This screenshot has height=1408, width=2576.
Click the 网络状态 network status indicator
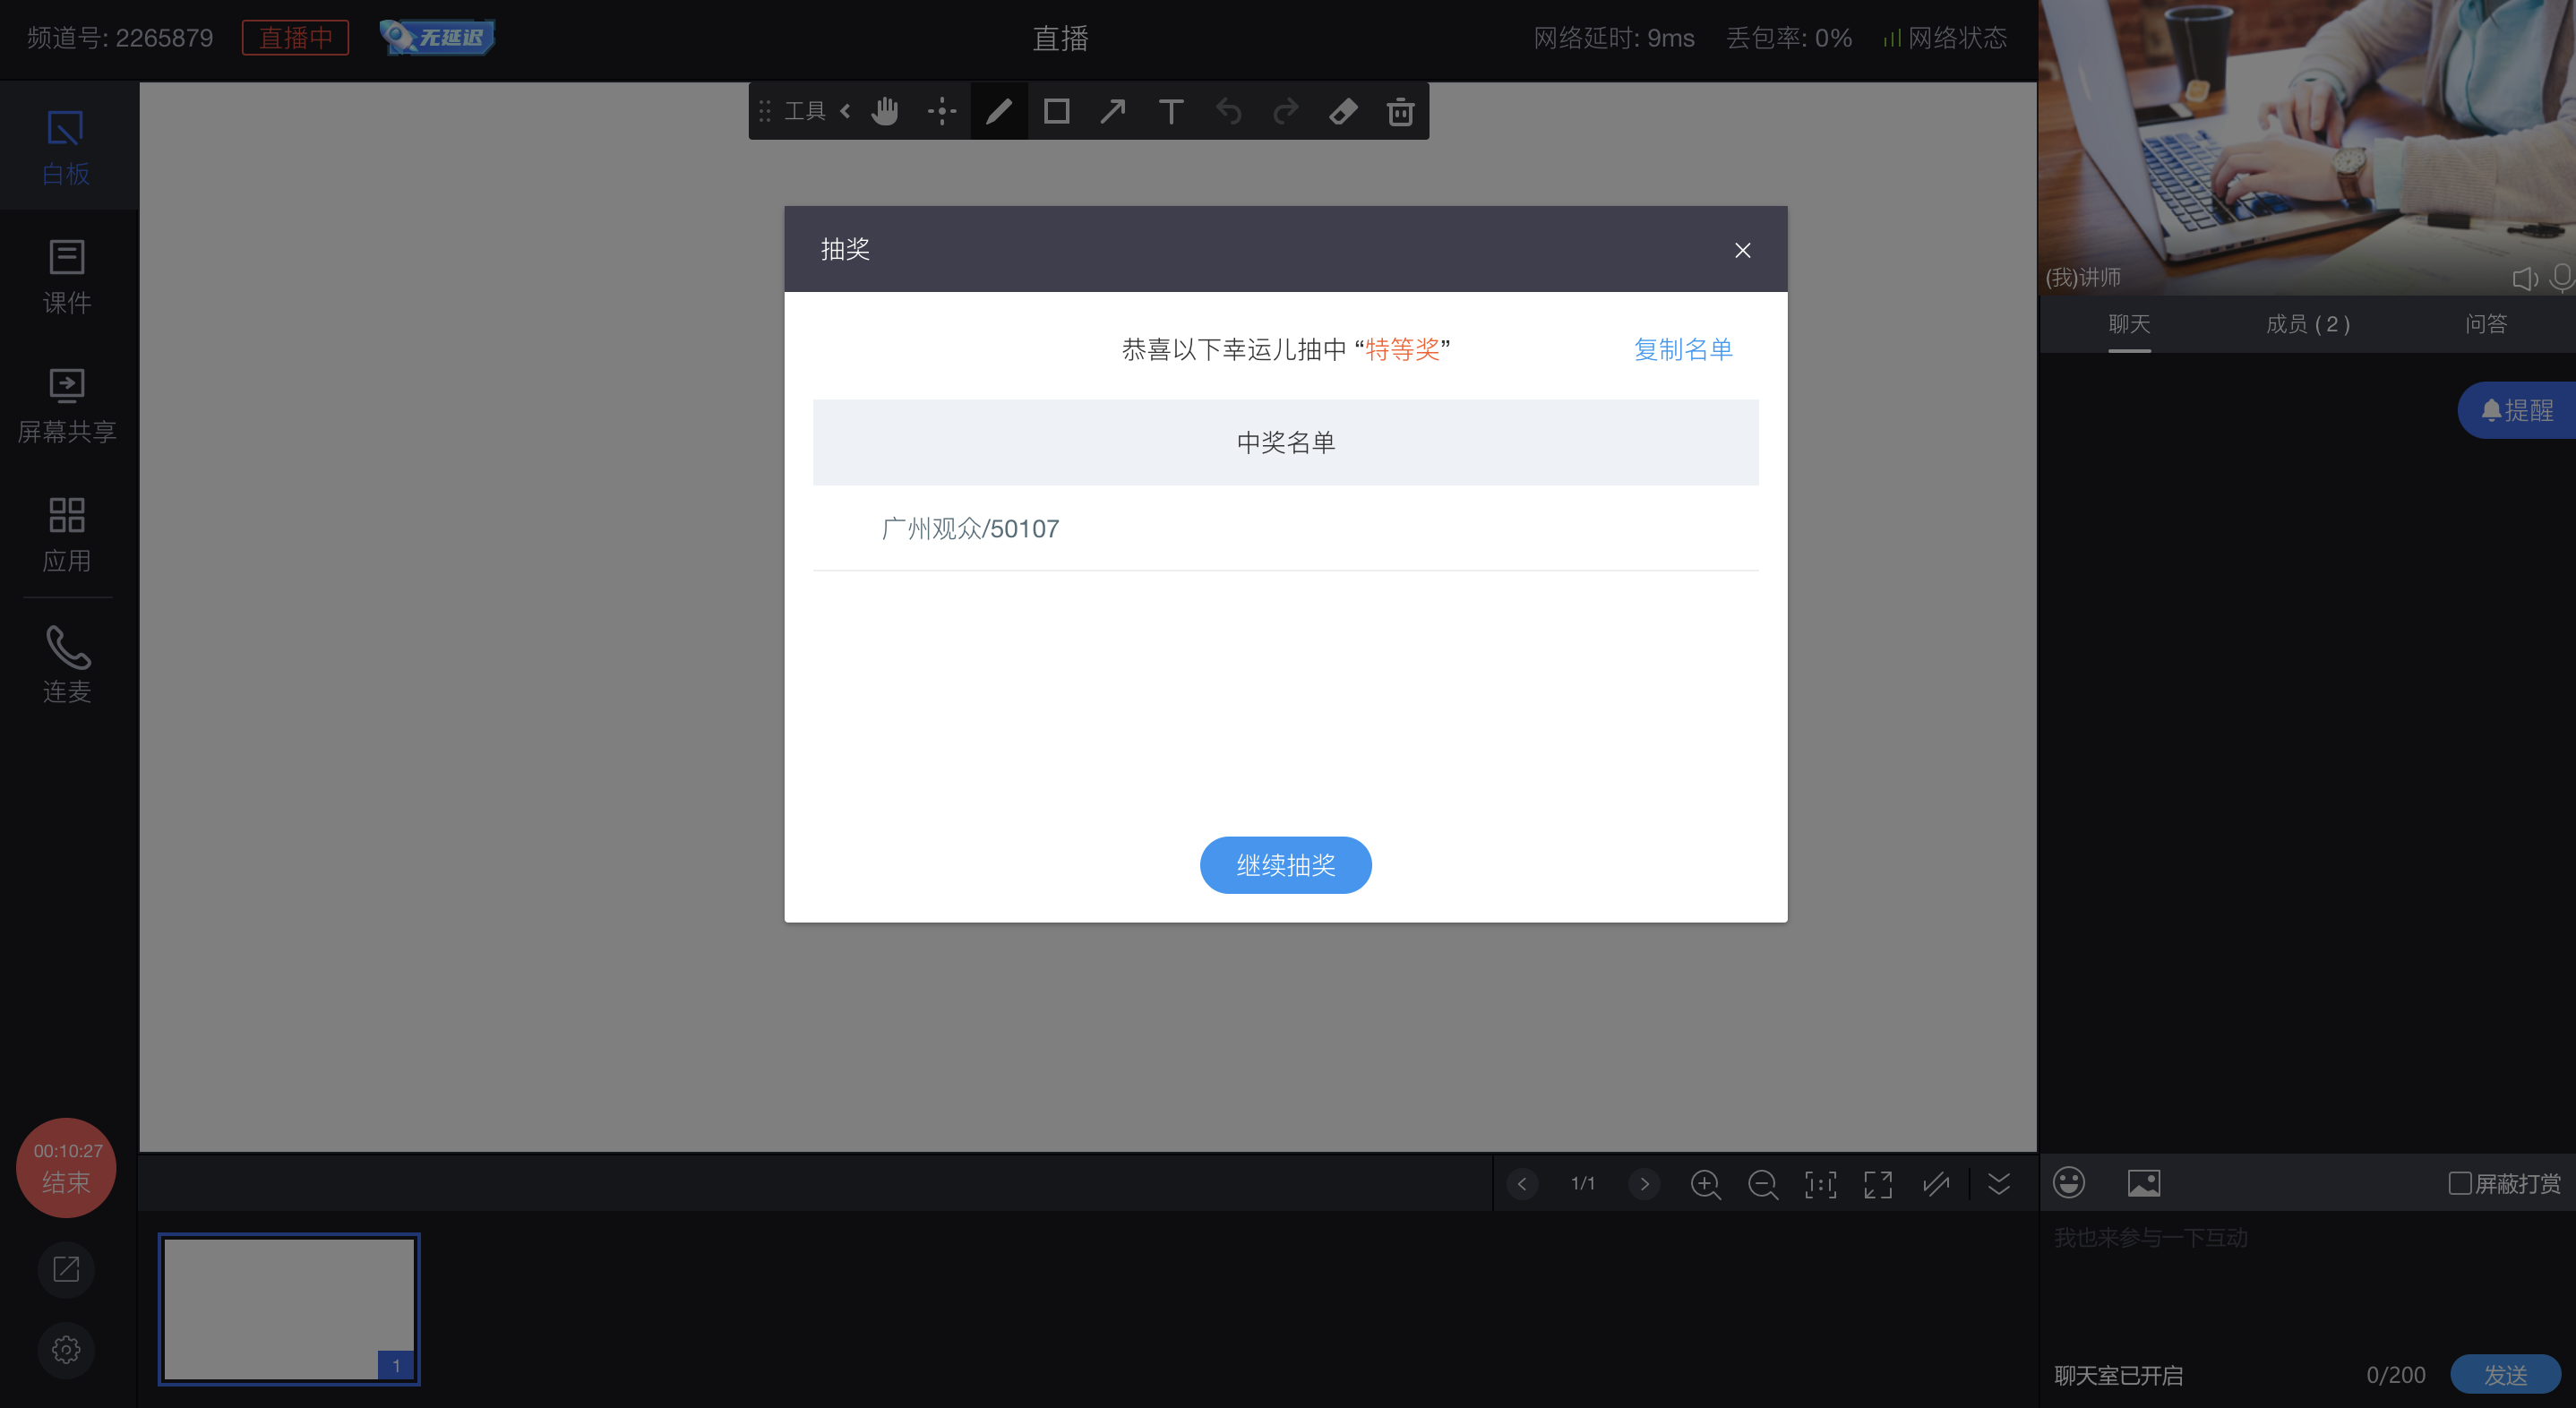tap(1944, 38)
